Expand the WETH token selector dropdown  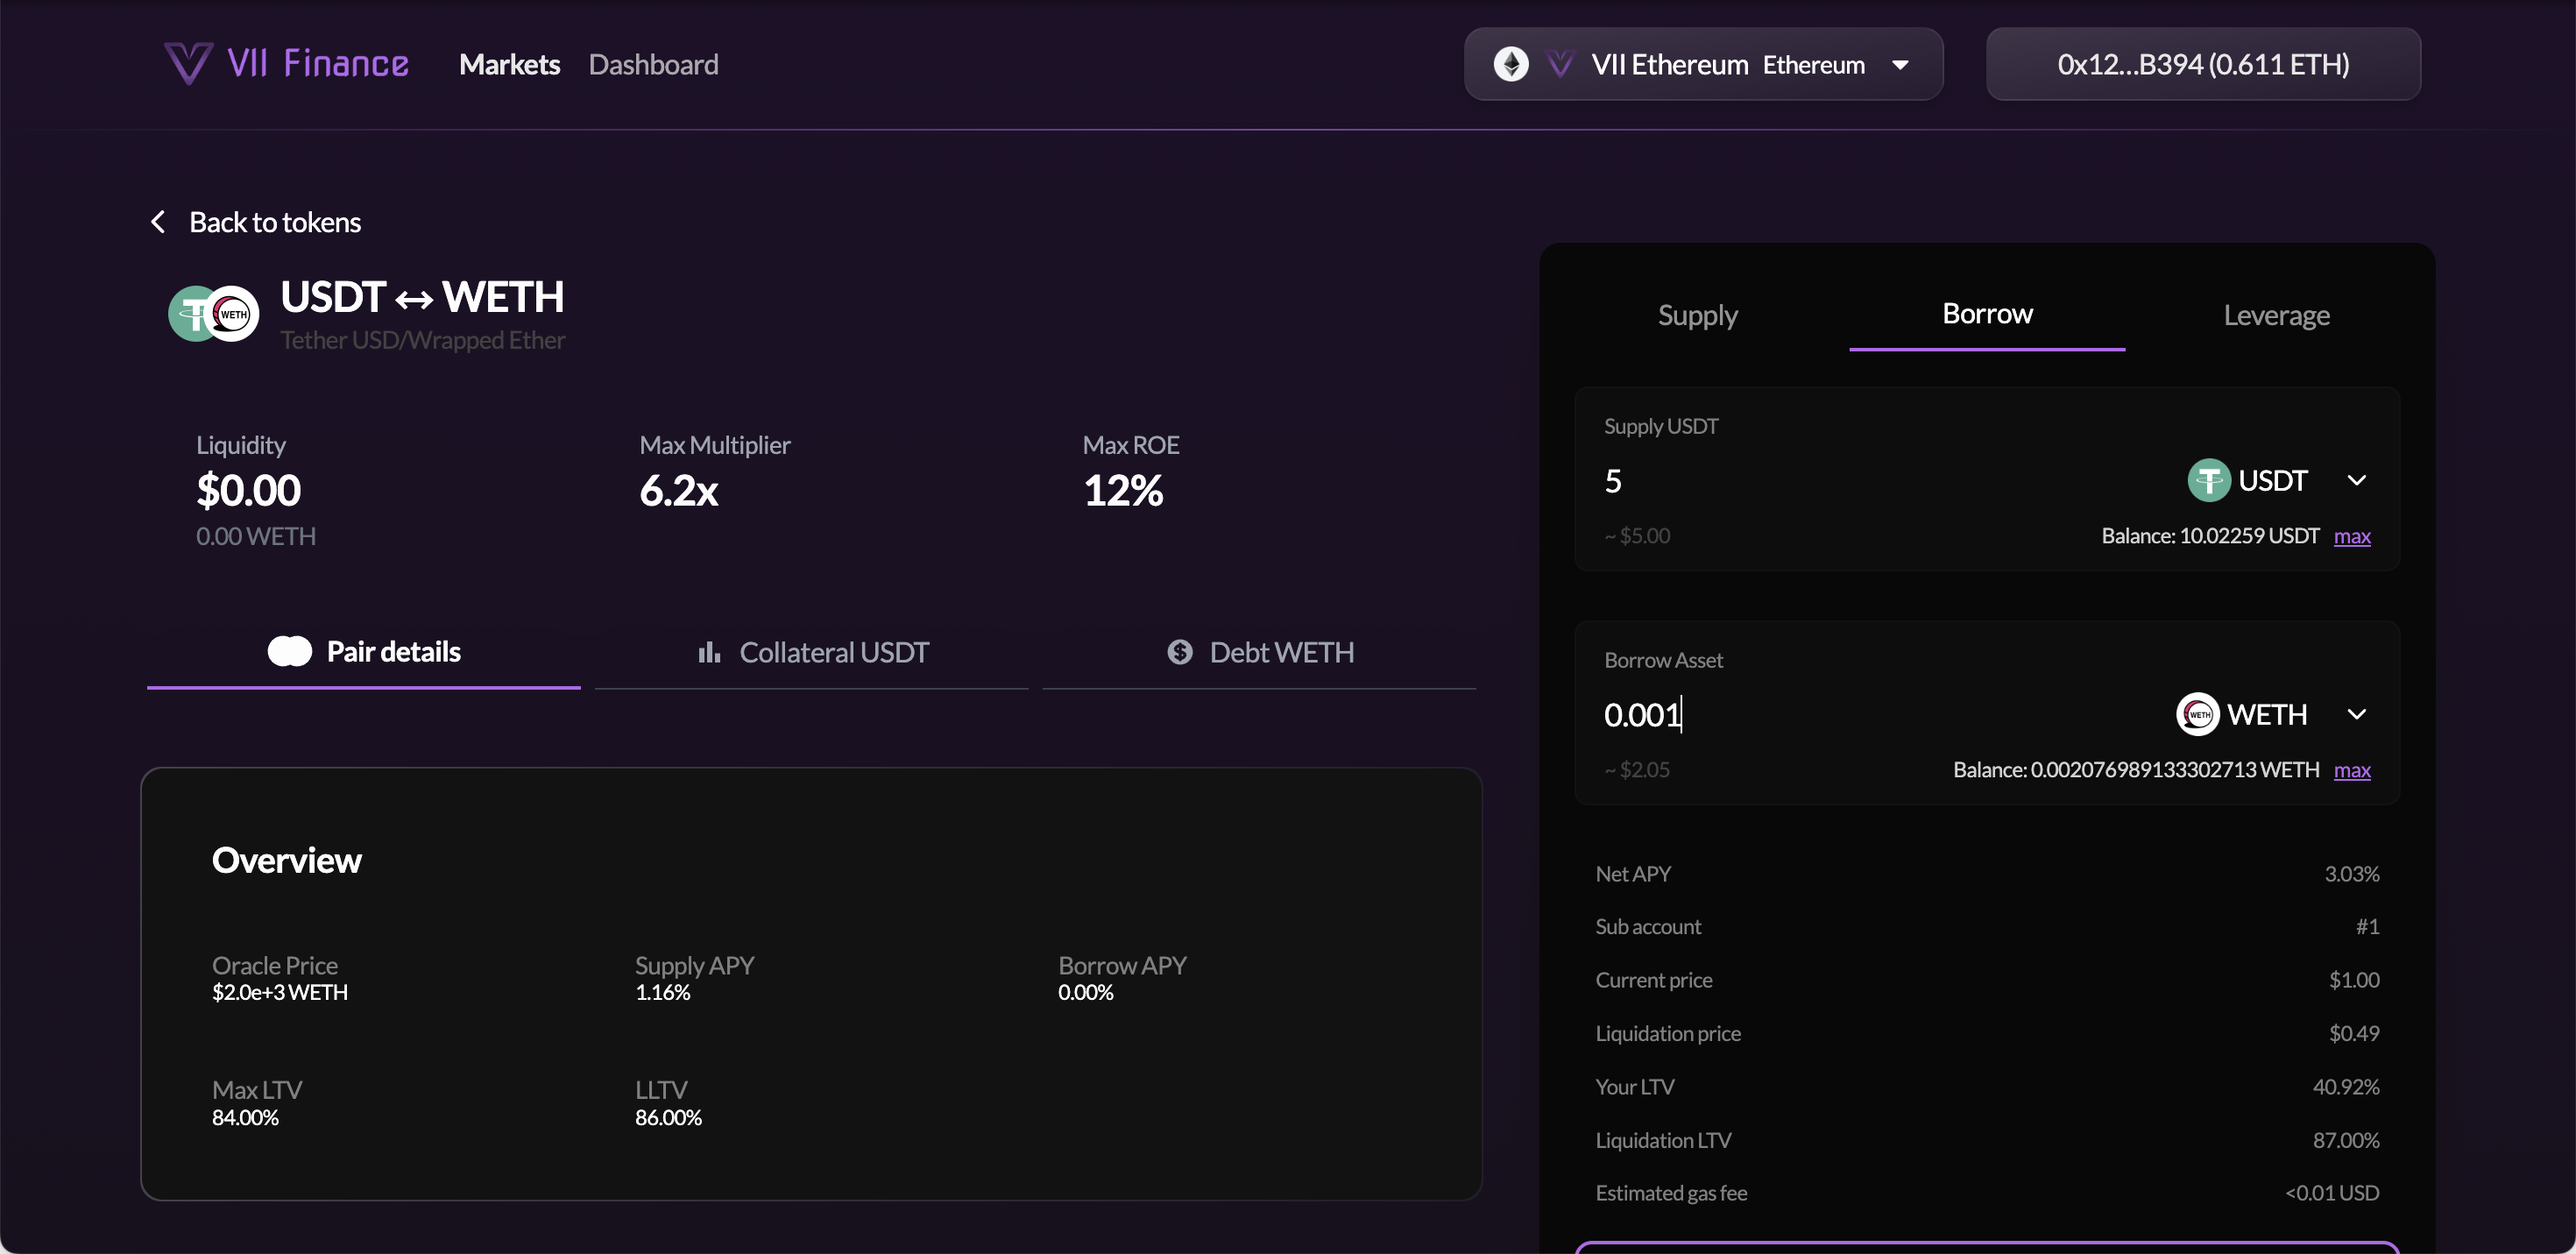(2357, 714)
